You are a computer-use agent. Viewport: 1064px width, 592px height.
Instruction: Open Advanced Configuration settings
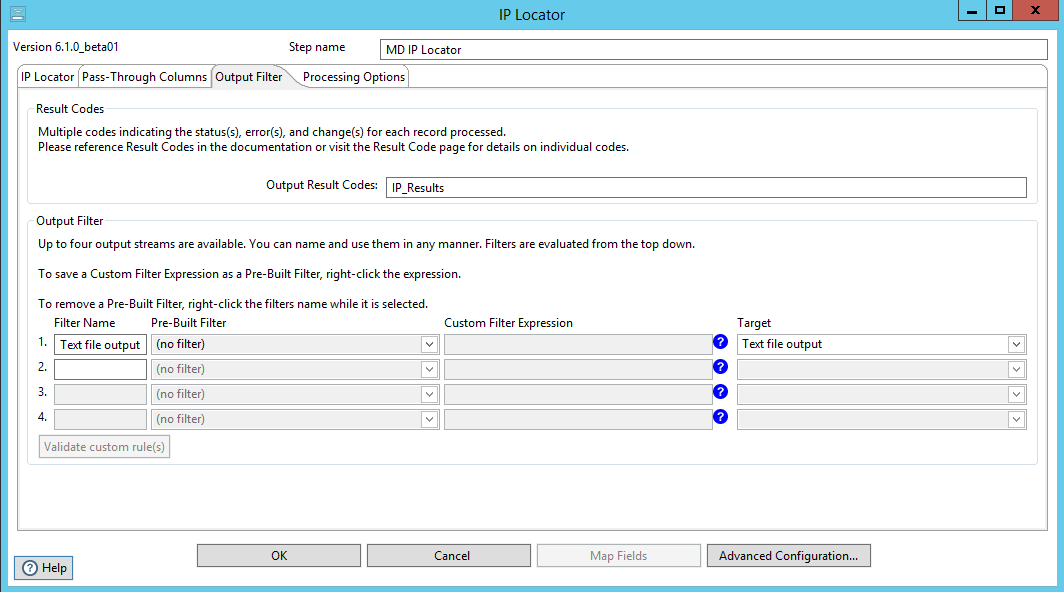pos(788,555)
